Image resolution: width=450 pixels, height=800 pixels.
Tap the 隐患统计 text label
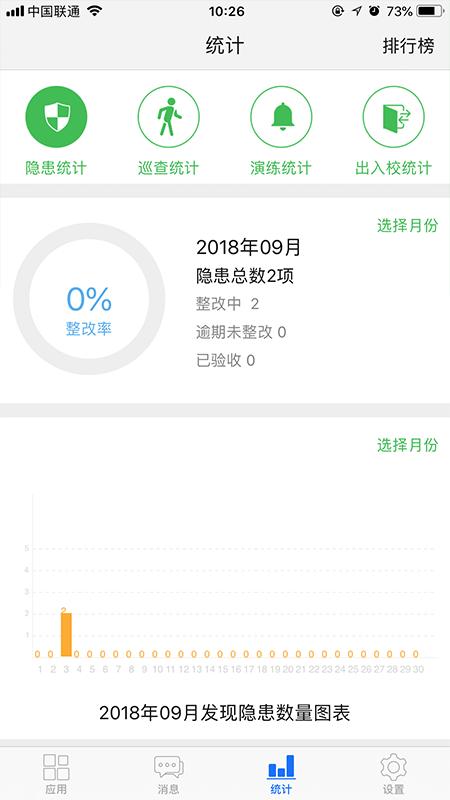point(56,168)
